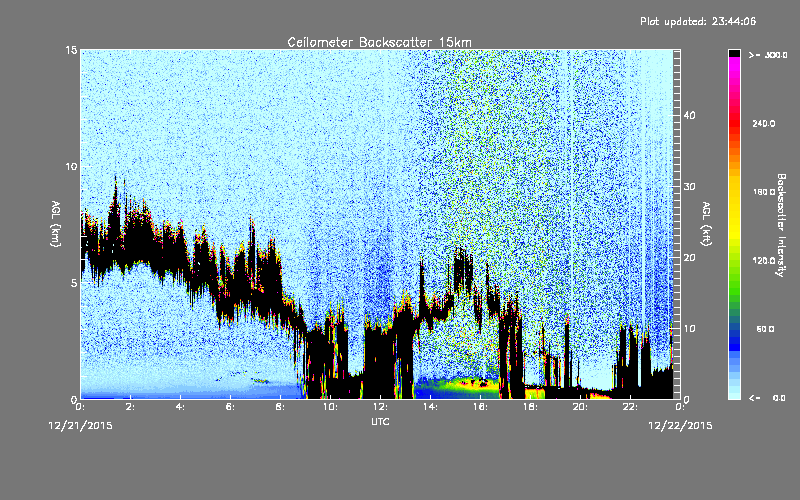
Task: Click the 30 kft tick label
Action: pyautogui.click(x=689, y=186)
